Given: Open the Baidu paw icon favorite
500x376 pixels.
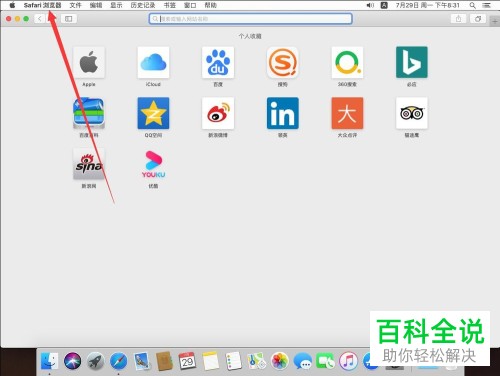Looking at the screenshot, I should [x=218, y=62].
